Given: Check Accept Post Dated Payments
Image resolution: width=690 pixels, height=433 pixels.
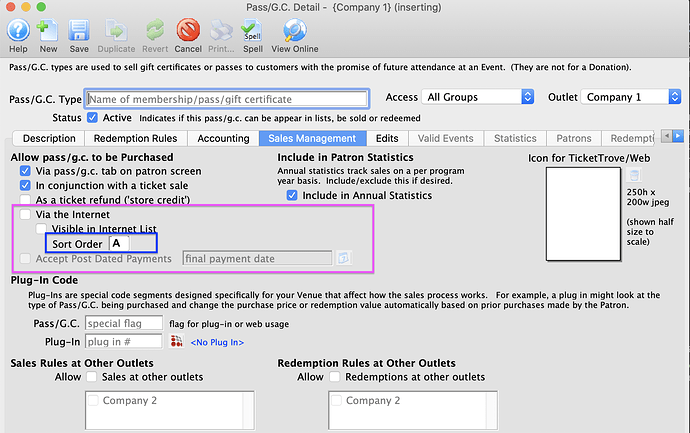Looking at the screenshot, I should [25, 258].
